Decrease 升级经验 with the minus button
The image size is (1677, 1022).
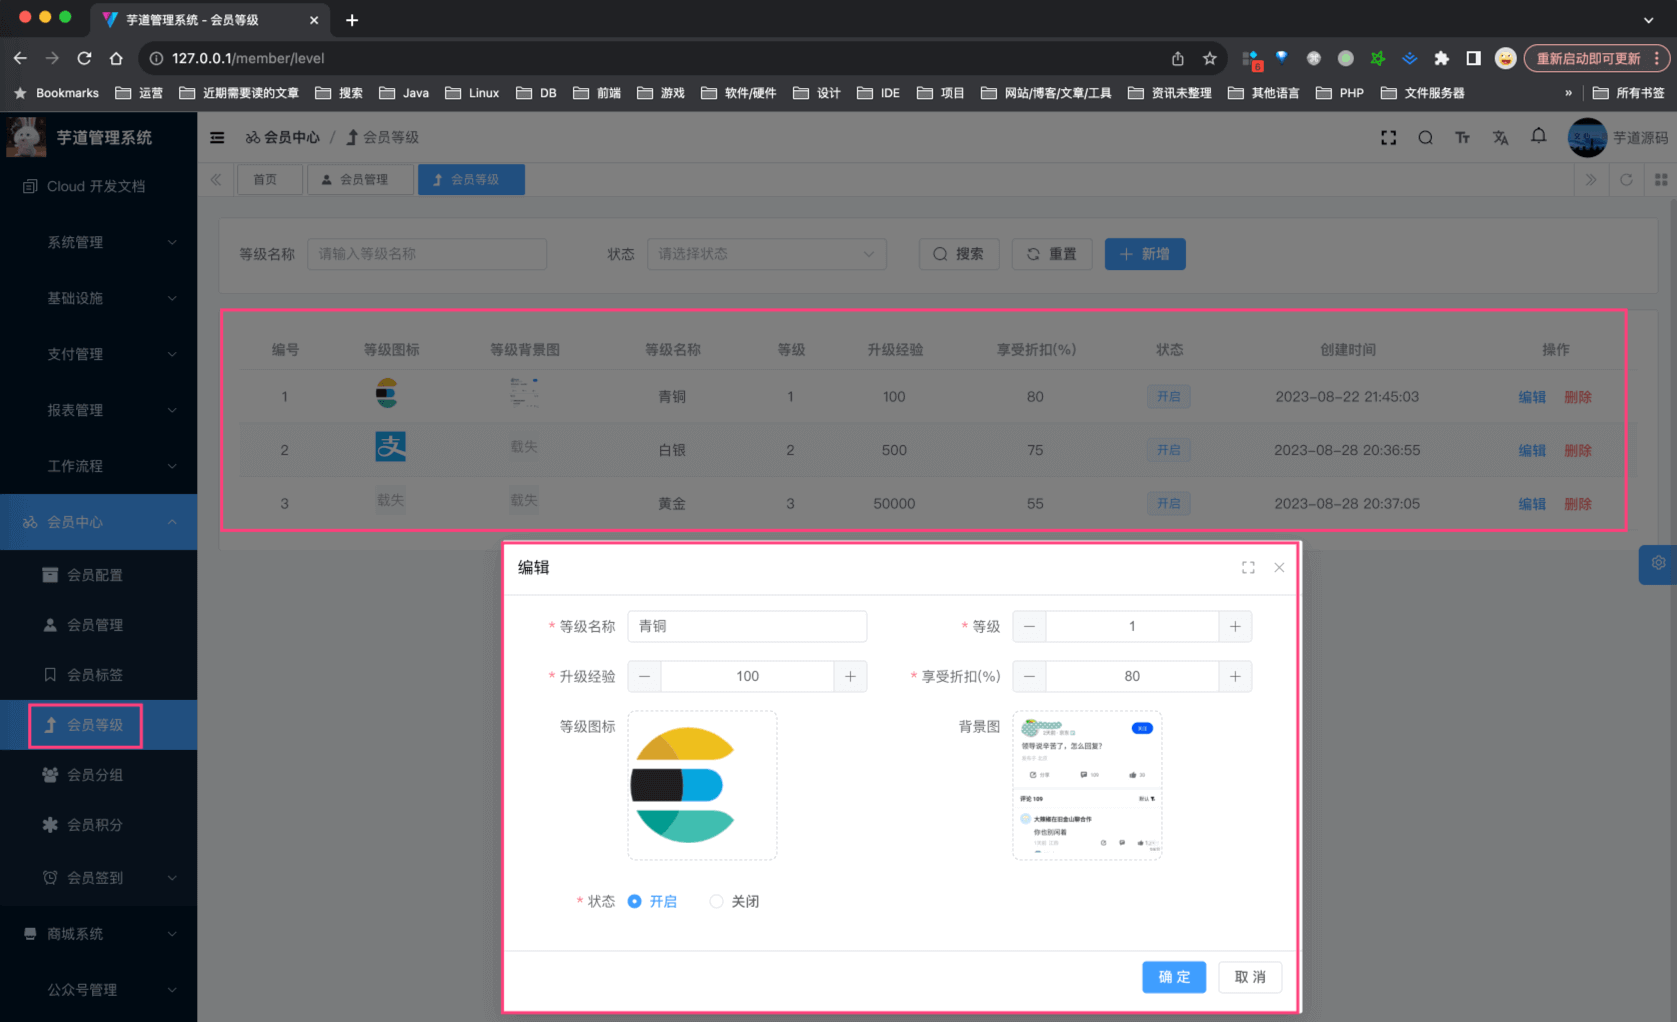coord(645,676)
